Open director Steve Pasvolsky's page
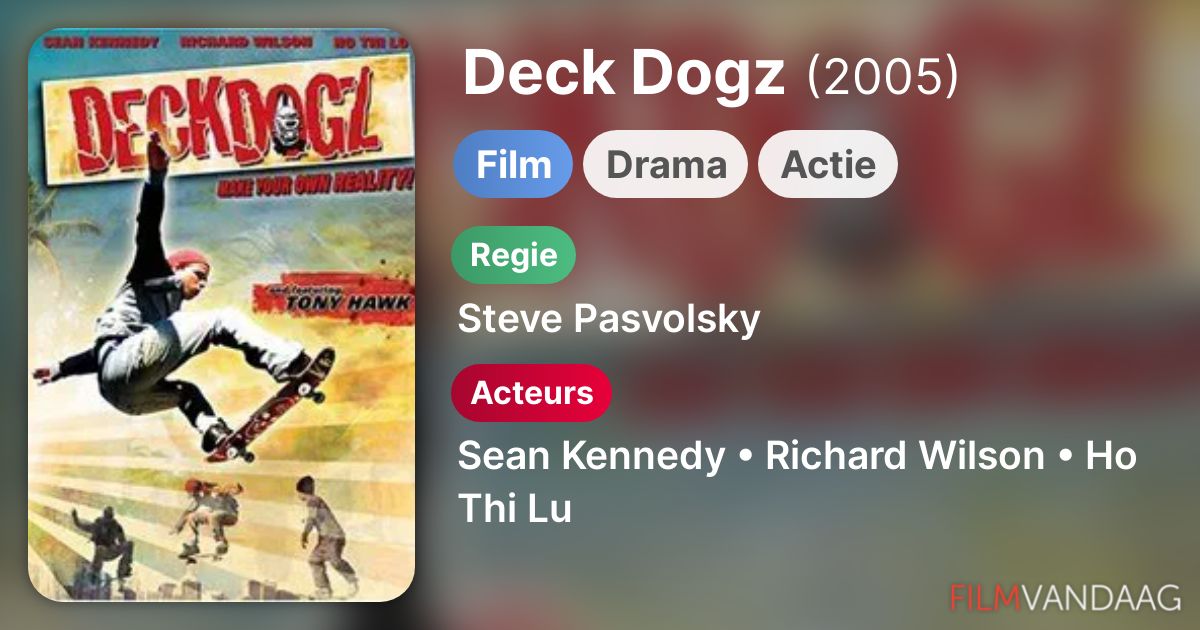The image size is (1200, 630). pos(609,319)
